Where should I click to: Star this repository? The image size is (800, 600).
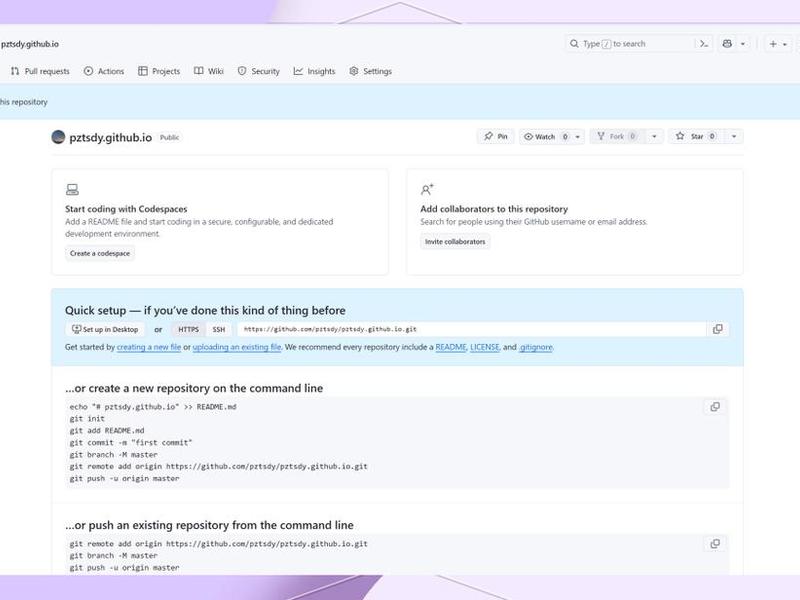[x=696, y=136]
